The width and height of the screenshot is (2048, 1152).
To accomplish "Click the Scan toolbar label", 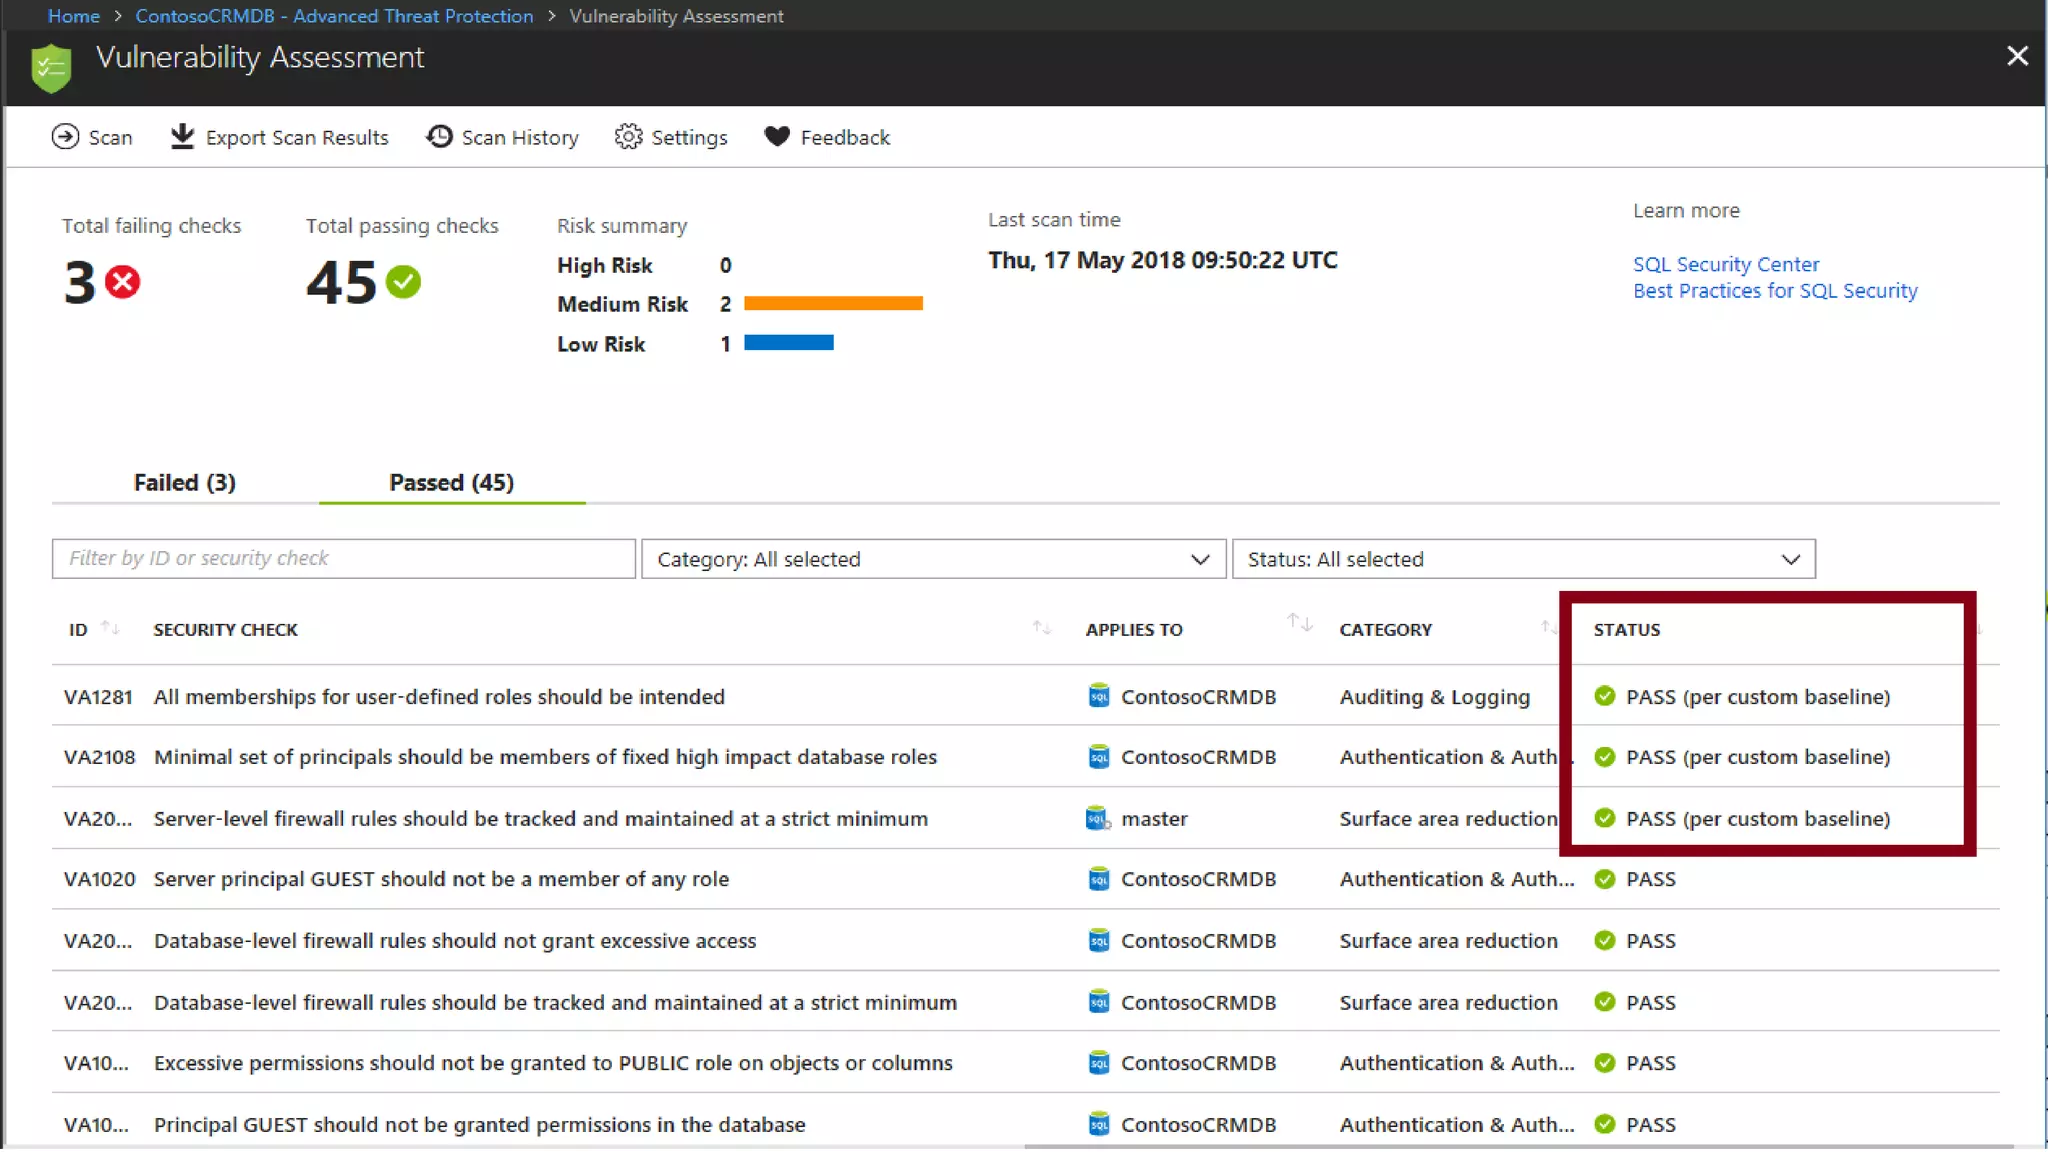I will [110, 138].
